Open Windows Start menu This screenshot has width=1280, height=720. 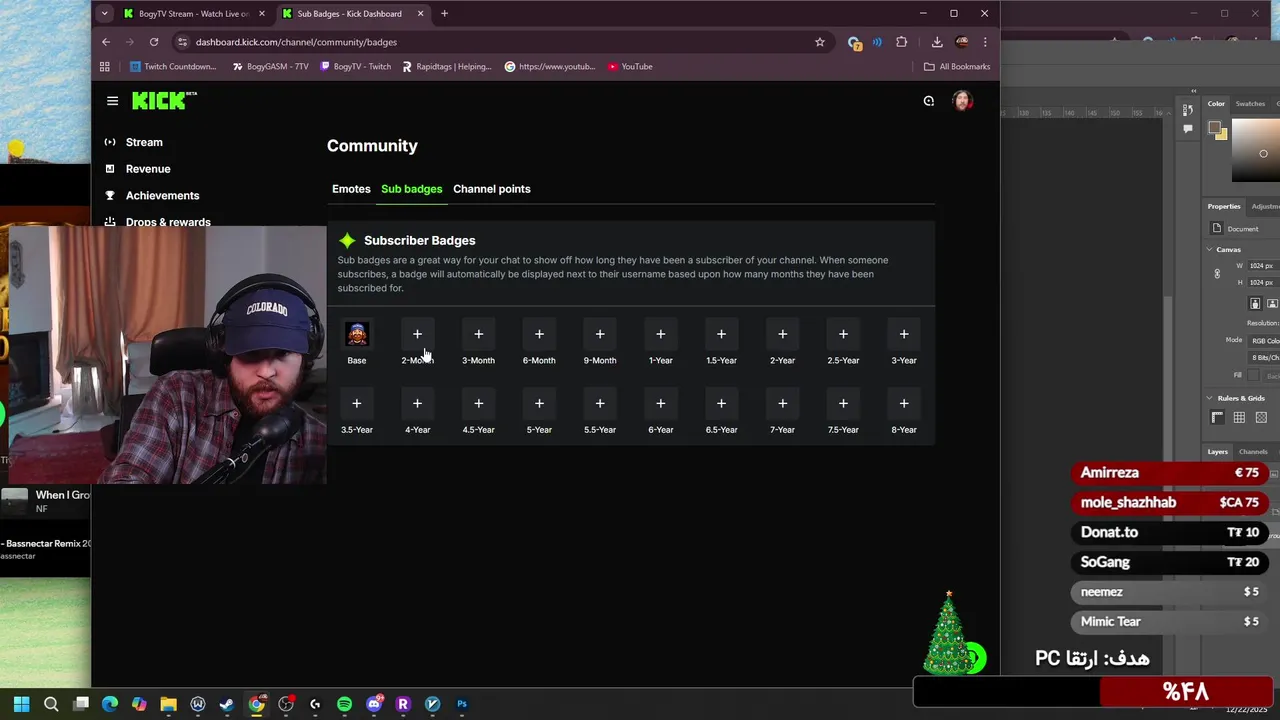pos(22,704)
